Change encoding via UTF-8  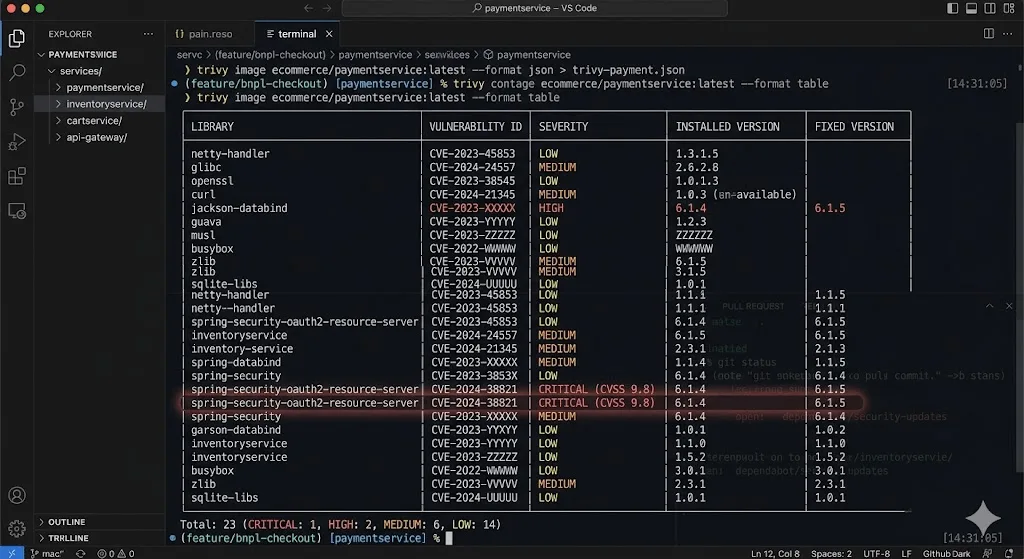876,553
